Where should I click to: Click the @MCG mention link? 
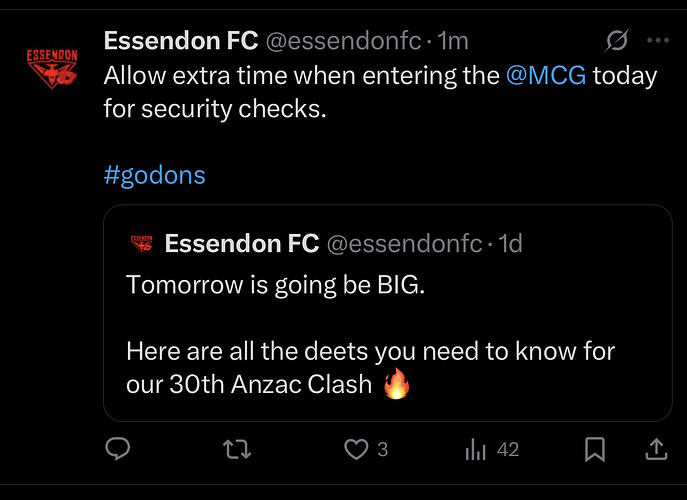click(547, 75)
